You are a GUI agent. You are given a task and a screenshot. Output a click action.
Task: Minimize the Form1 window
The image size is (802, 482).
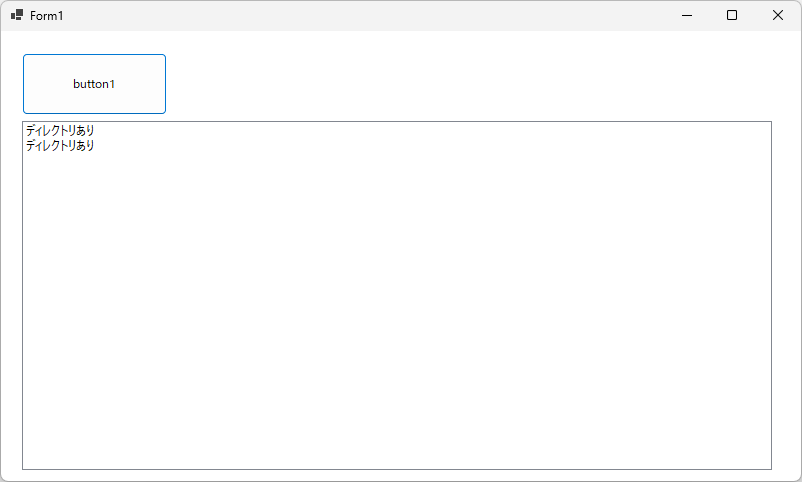click(x=687, y=15)
